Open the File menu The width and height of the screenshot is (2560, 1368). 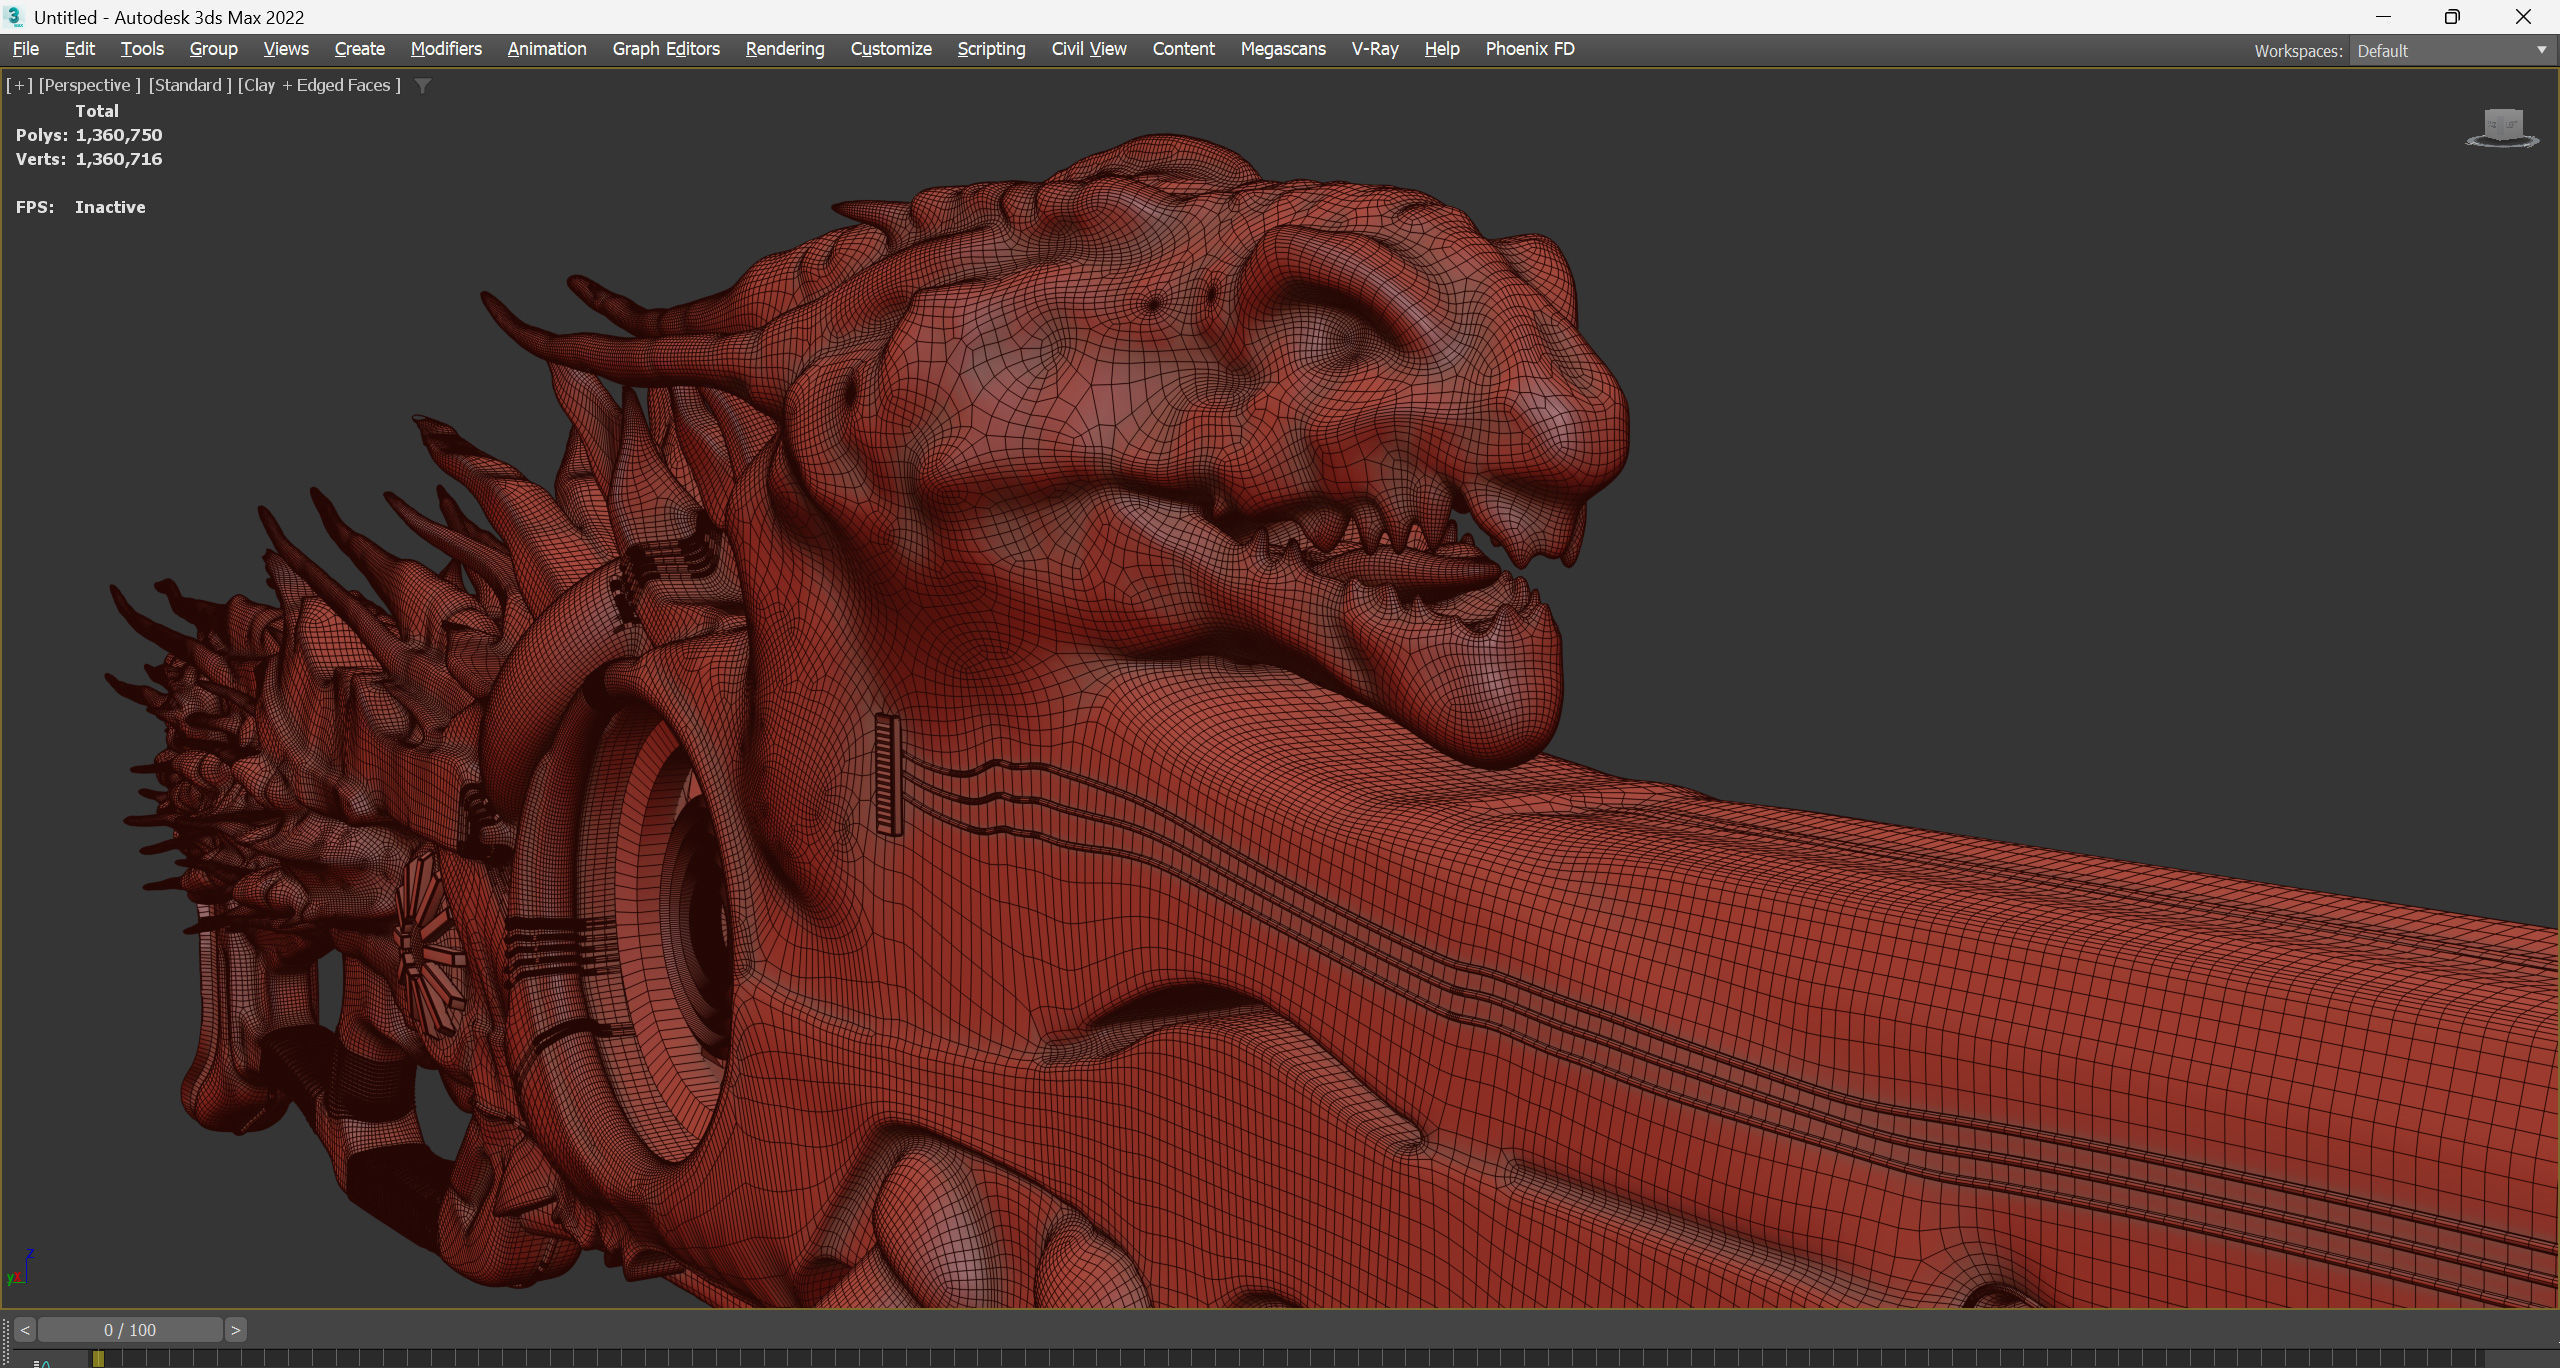(x=26, y=49)
